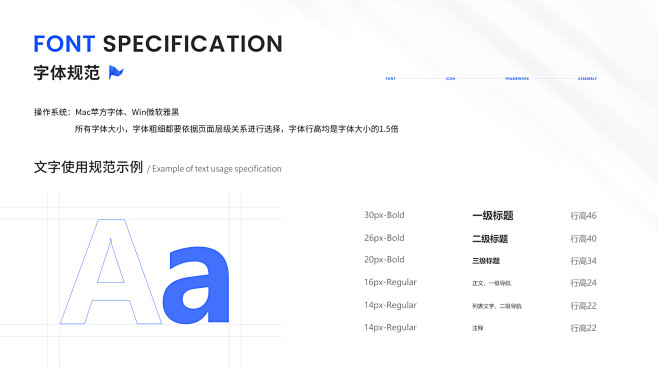Click the 字体规范 subtitle
The height and width of the screenshot is (370, 658).
[67, 73]
